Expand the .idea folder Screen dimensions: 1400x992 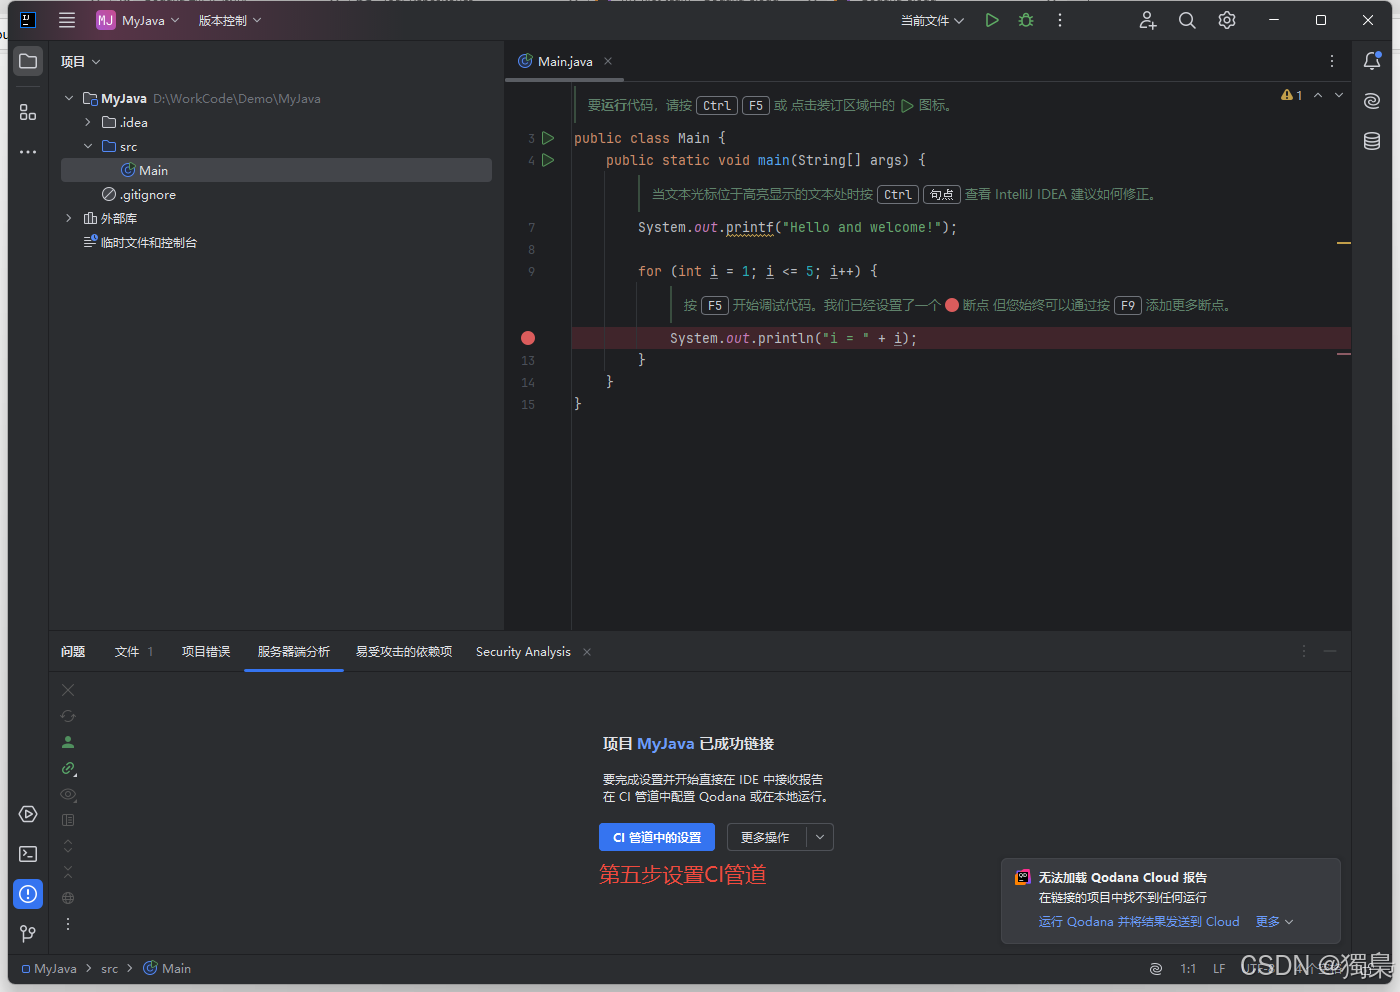coord(87,122)
